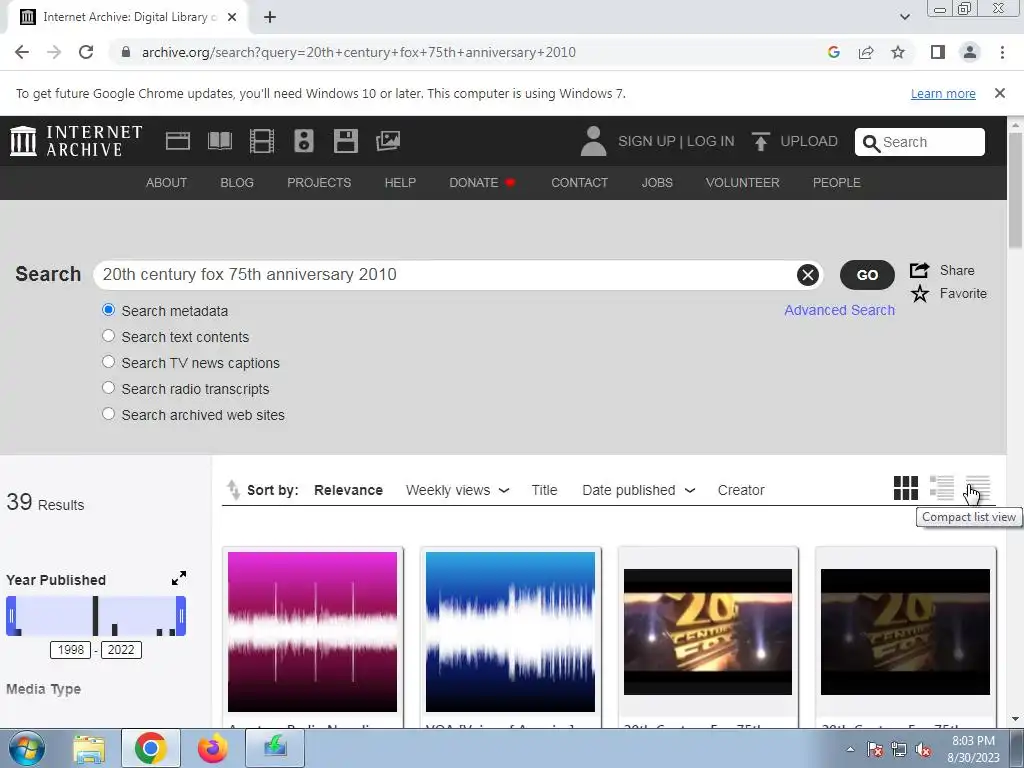Select Search TV news captions option

[x=108, y=362]
